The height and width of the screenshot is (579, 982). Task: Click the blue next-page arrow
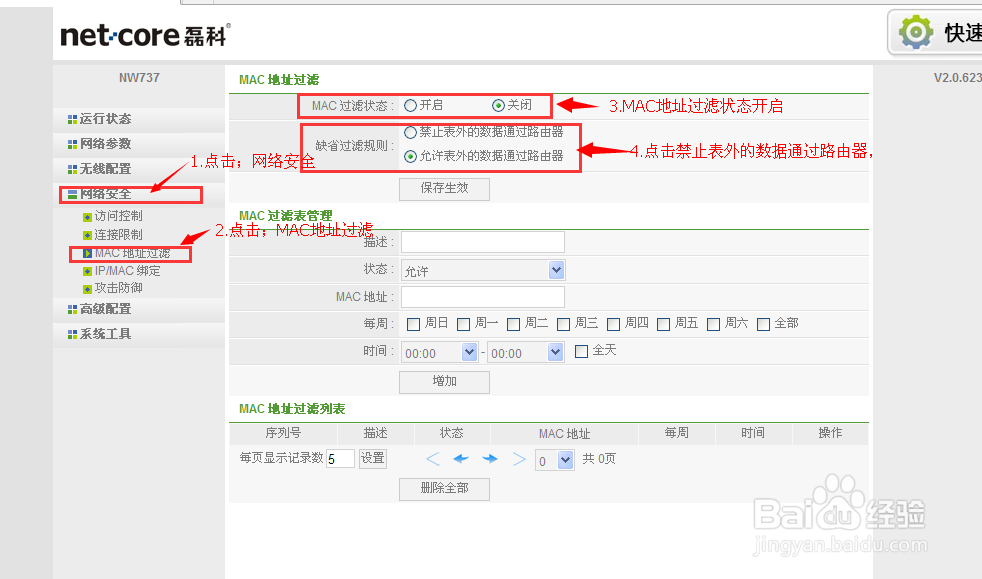pos(490,458)
